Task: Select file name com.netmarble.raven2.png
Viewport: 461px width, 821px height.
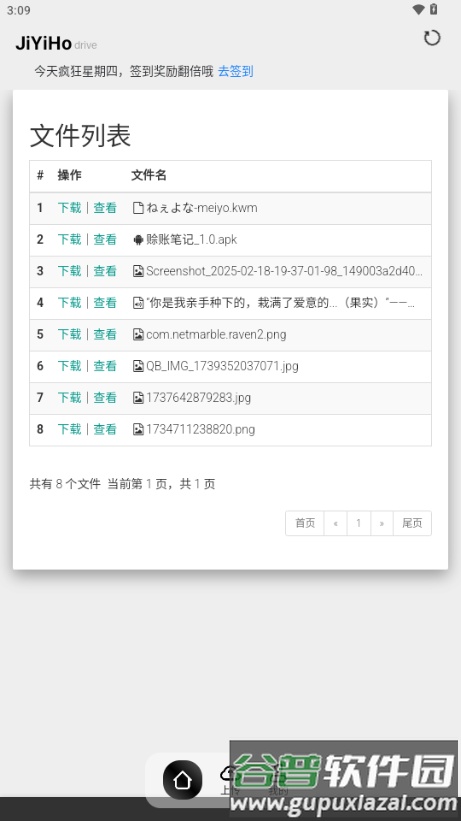Action: 216,334
